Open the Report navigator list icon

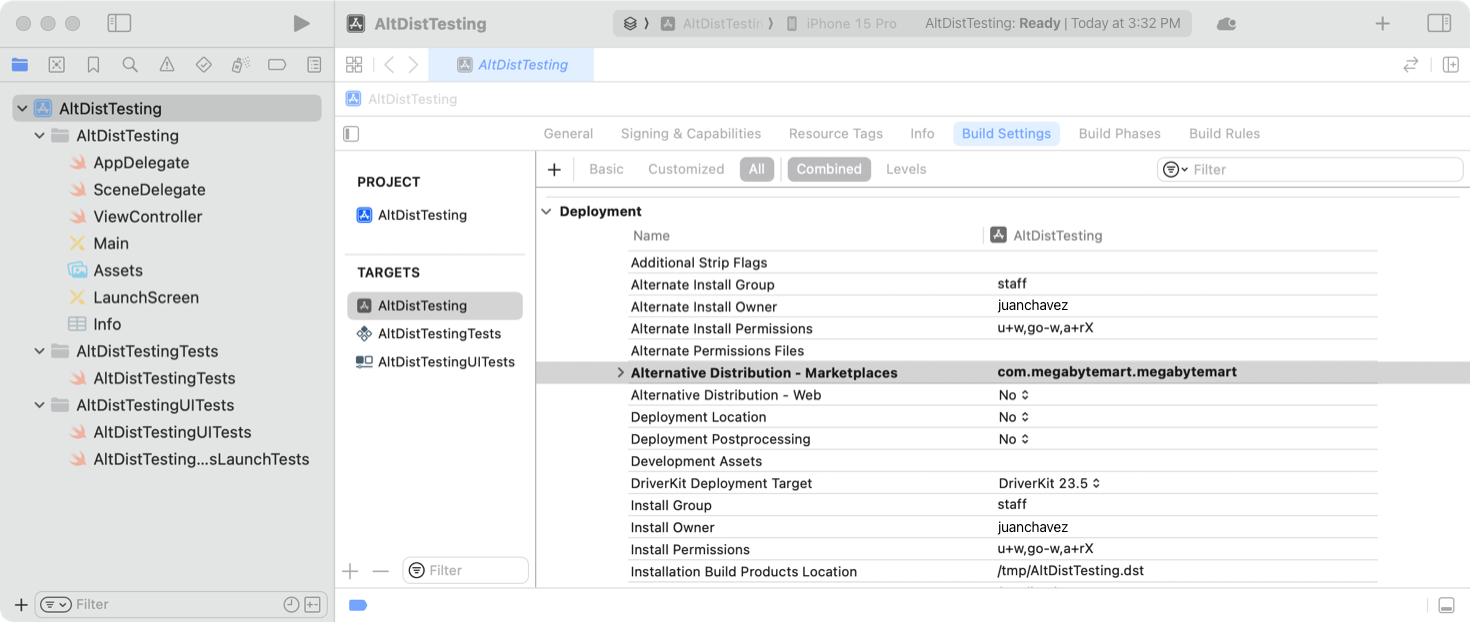(x=313, y=63)
